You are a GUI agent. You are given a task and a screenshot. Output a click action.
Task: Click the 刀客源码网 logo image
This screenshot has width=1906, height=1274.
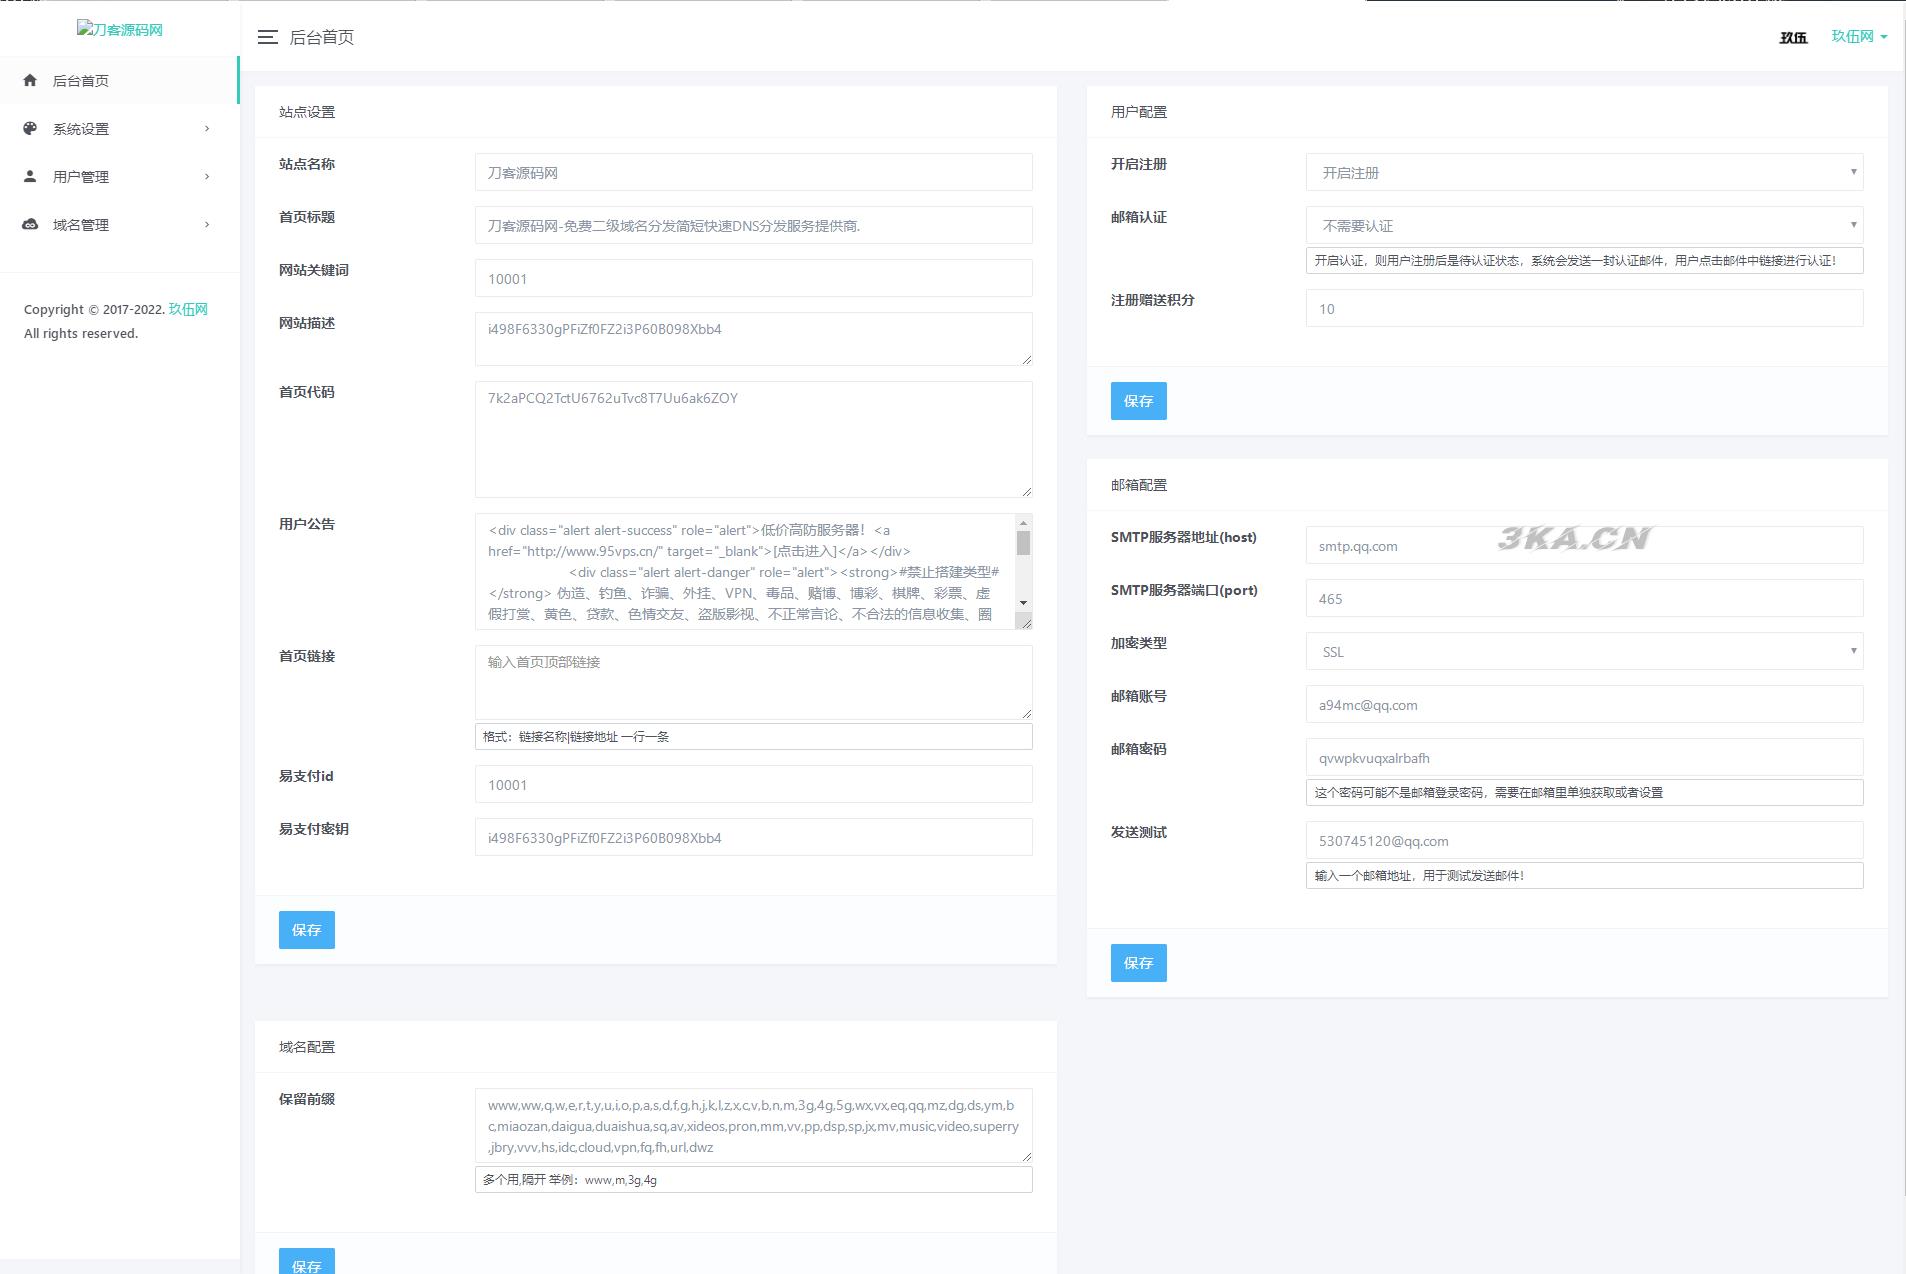click(x=120, y=29)
